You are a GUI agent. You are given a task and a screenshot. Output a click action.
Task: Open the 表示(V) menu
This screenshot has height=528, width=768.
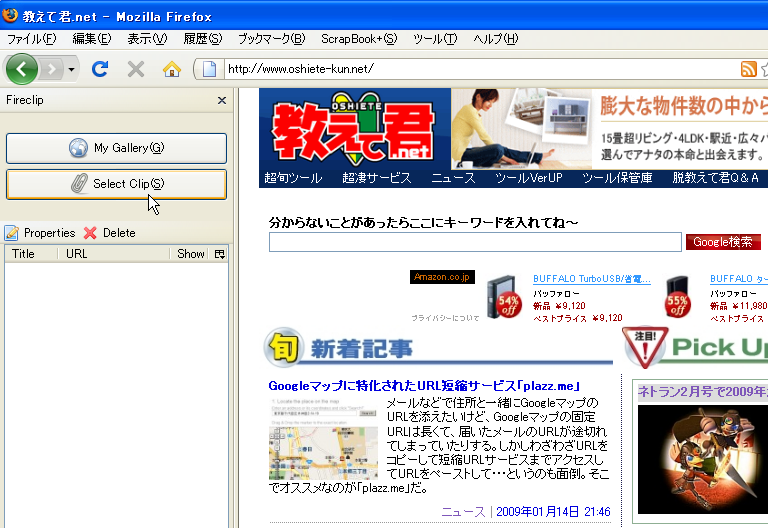pos(147,39)
